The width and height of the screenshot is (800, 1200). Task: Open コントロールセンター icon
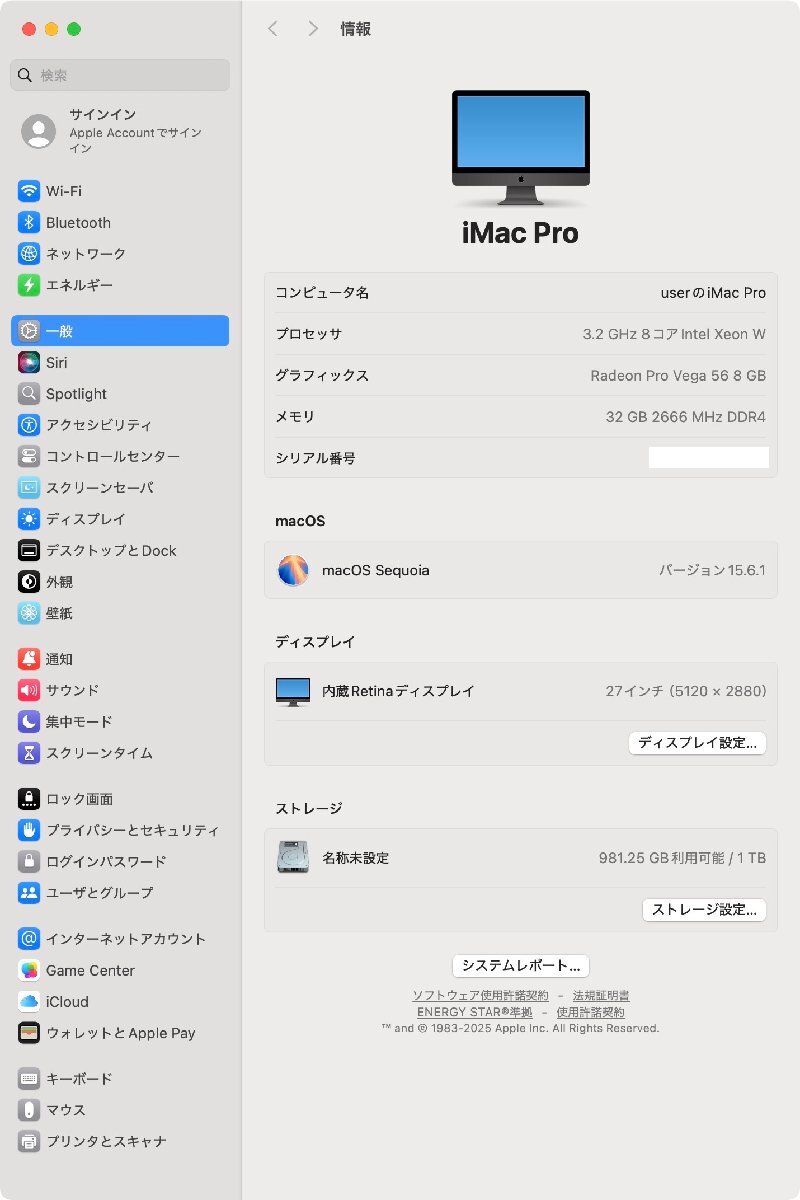point(29,456)
